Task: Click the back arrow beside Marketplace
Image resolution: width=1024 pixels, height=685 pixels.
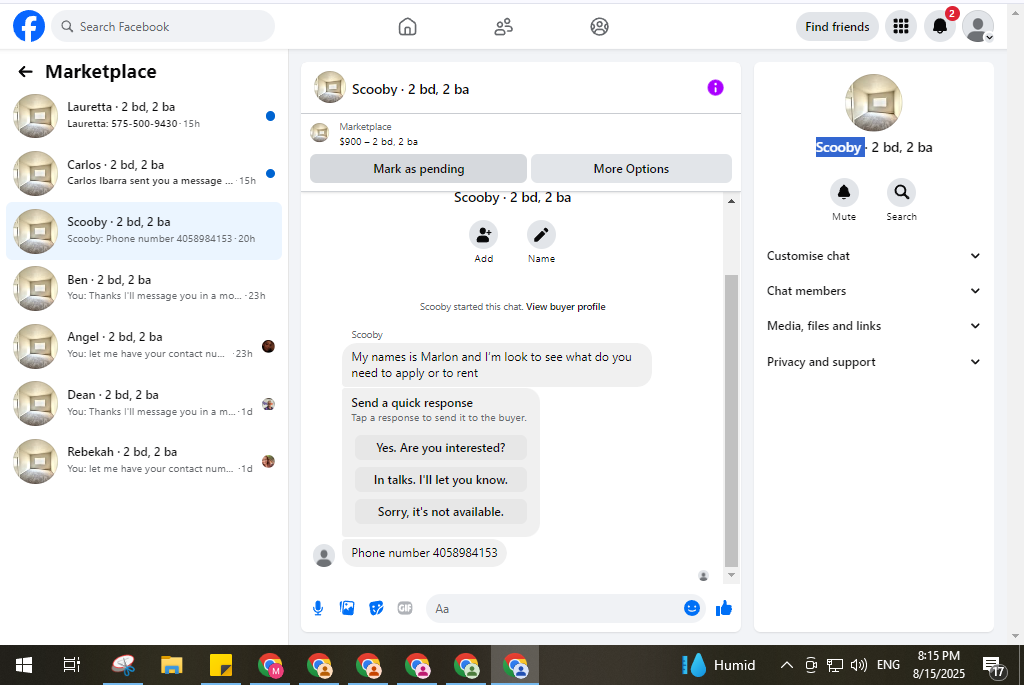Action: tap(25, 72)
